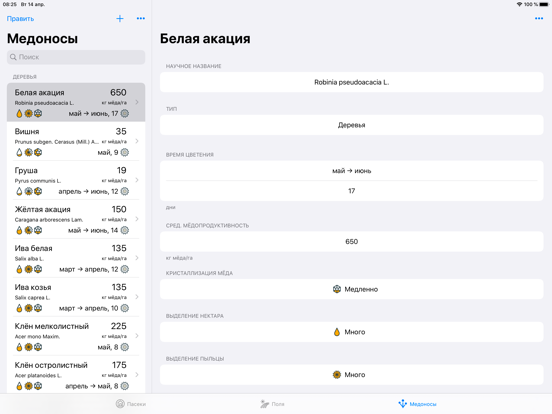
Task: Select the Жёлтая акация row
Action: coord(76,219)
